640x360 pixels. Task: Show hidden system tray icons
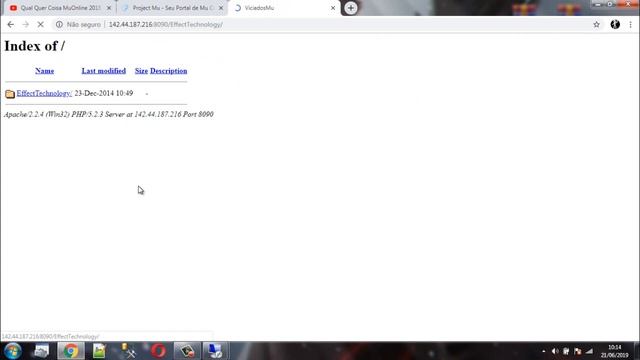coord(543,351)
